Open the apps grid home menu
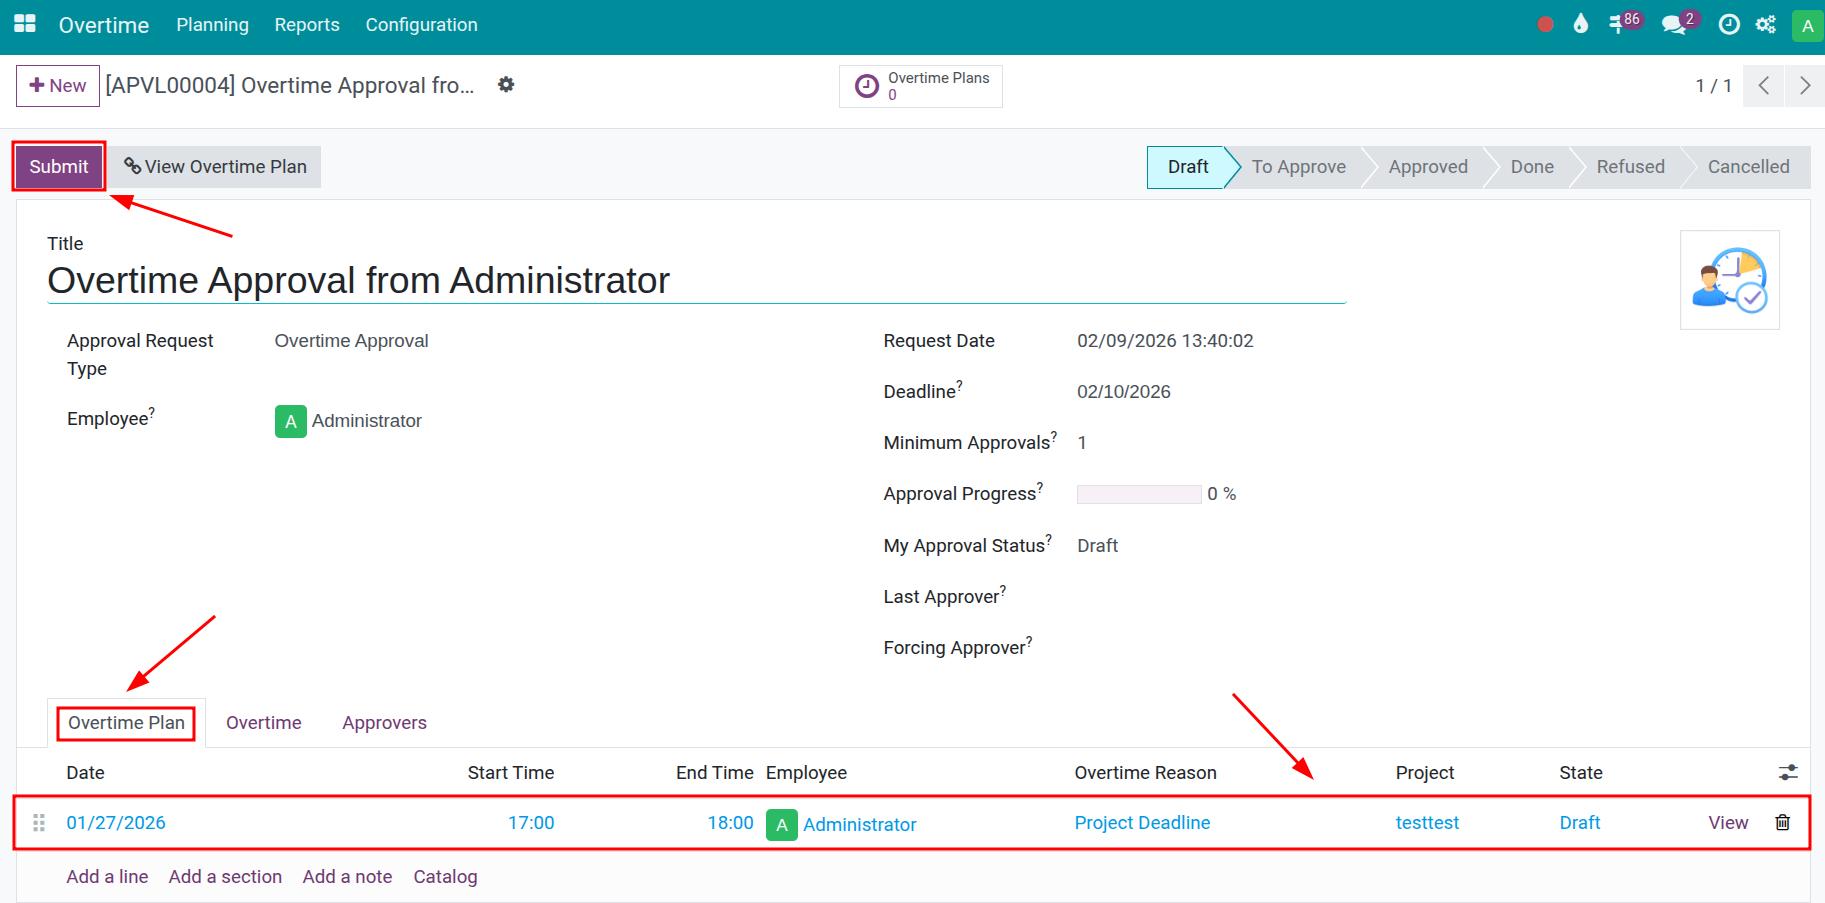Screen dimensions: 1825x903 pos(25,24)
